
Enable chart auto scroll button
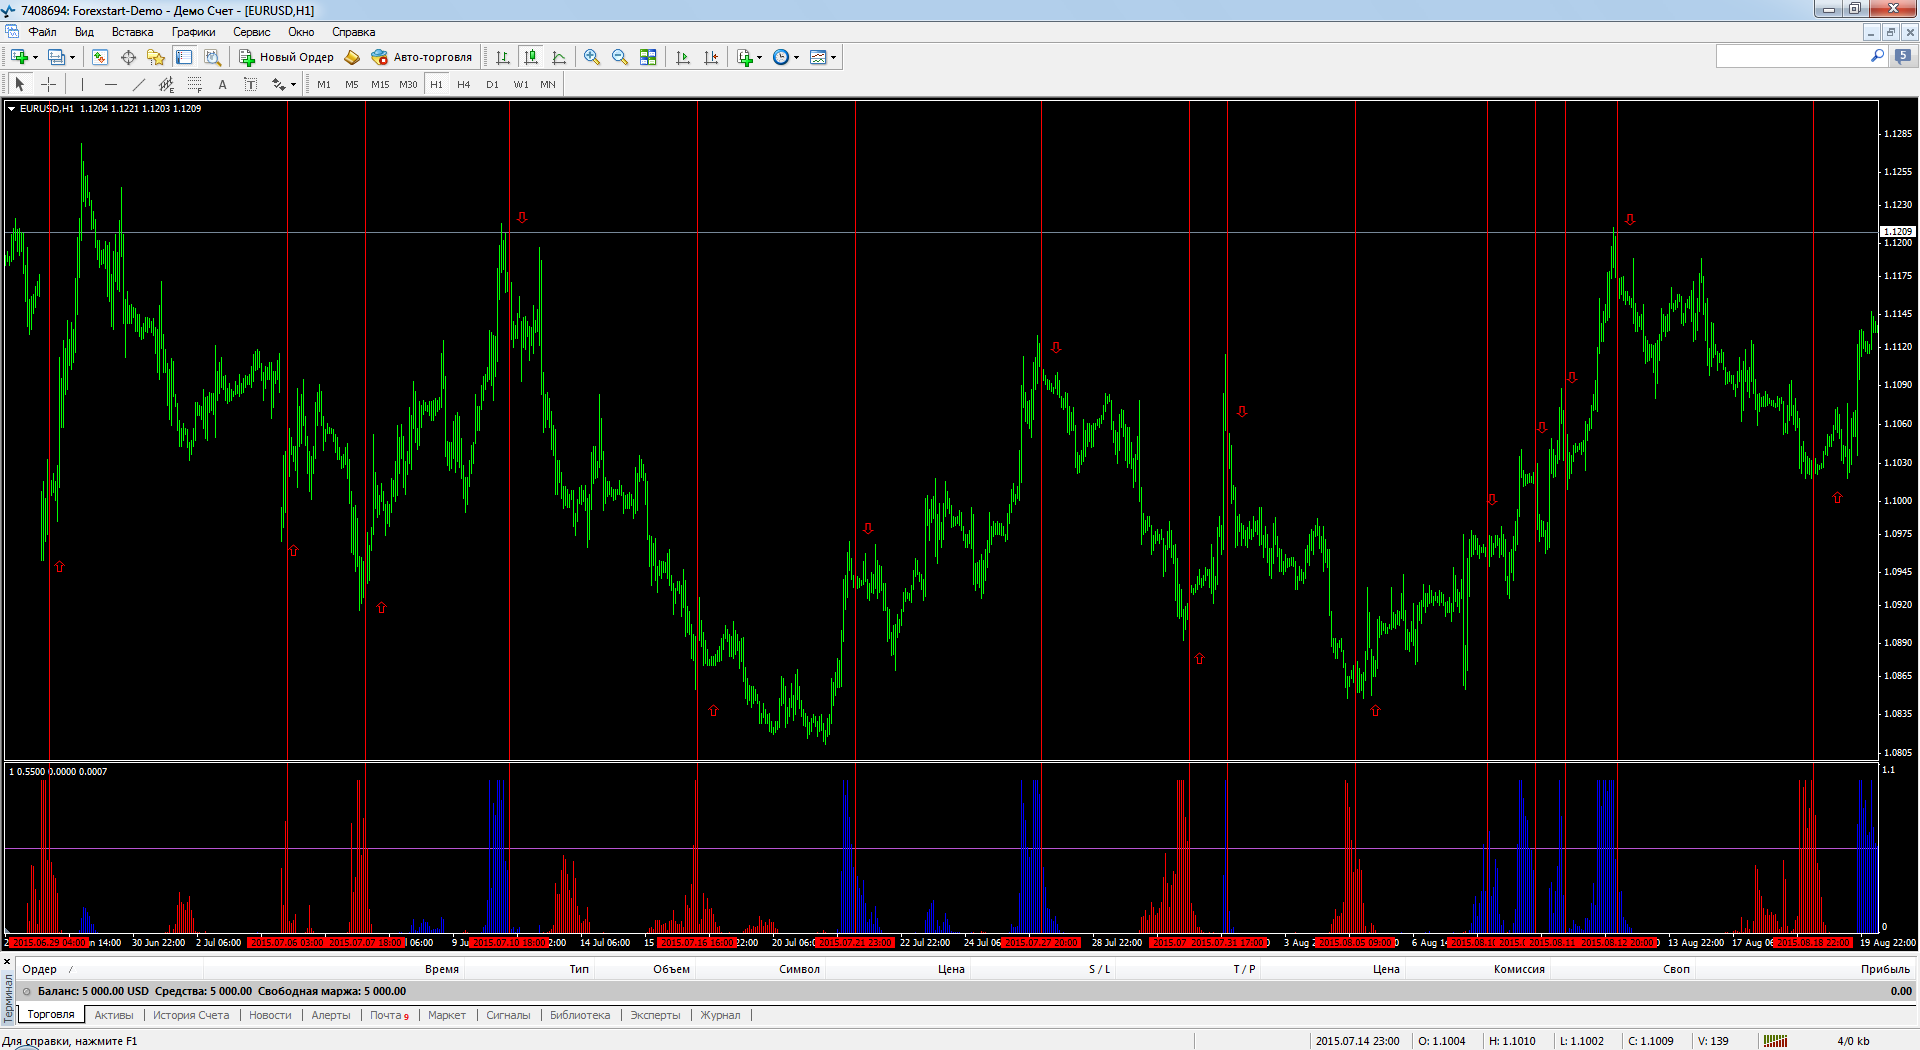tap(683, 57)
